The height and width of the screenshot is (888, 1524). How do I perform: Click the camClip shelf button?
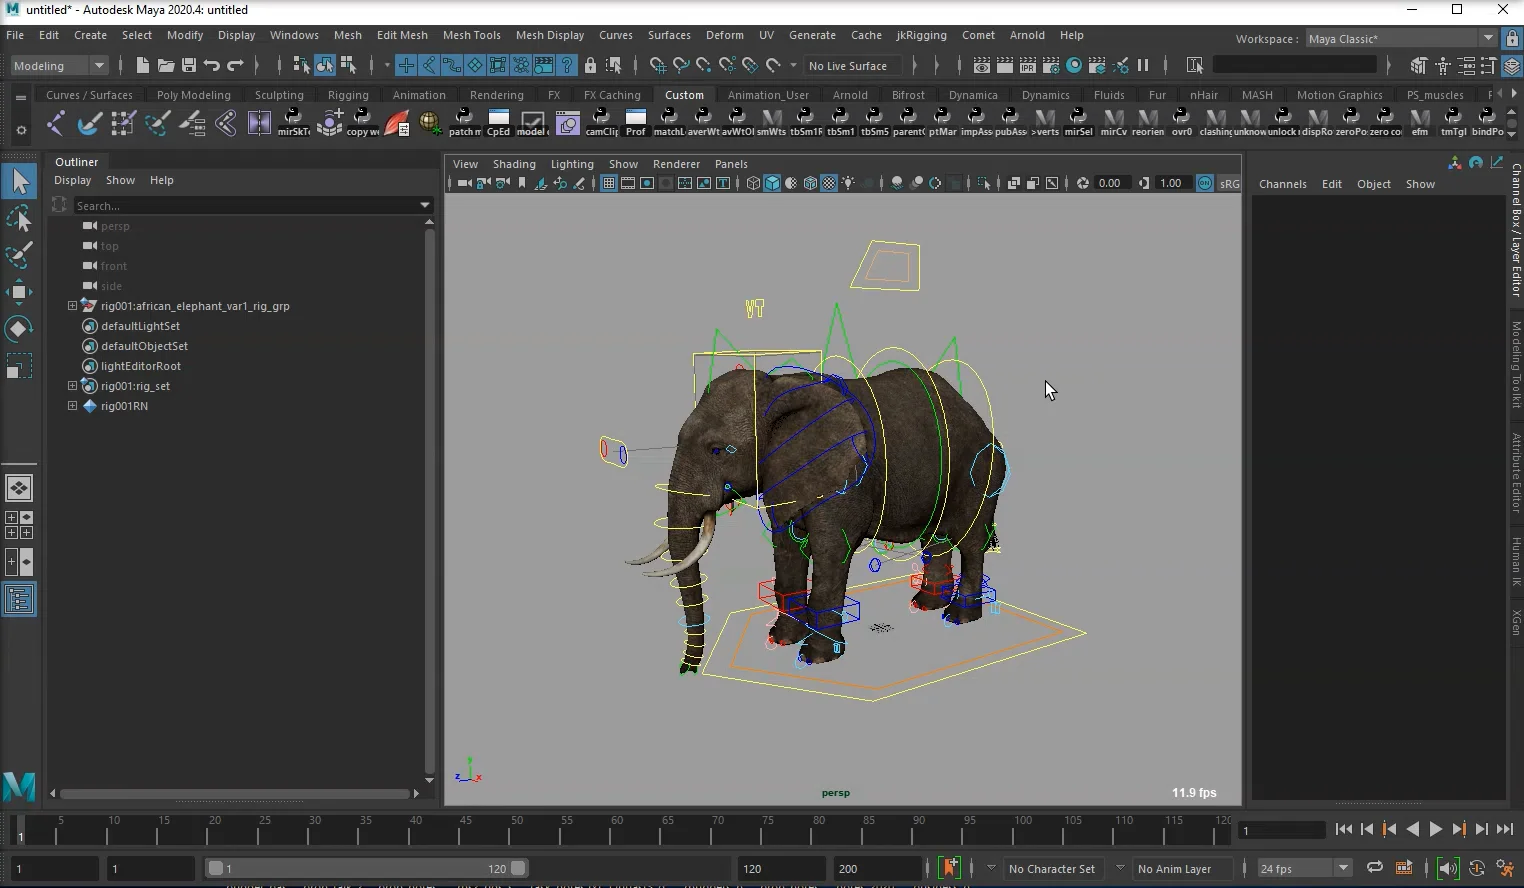(601, 123)
